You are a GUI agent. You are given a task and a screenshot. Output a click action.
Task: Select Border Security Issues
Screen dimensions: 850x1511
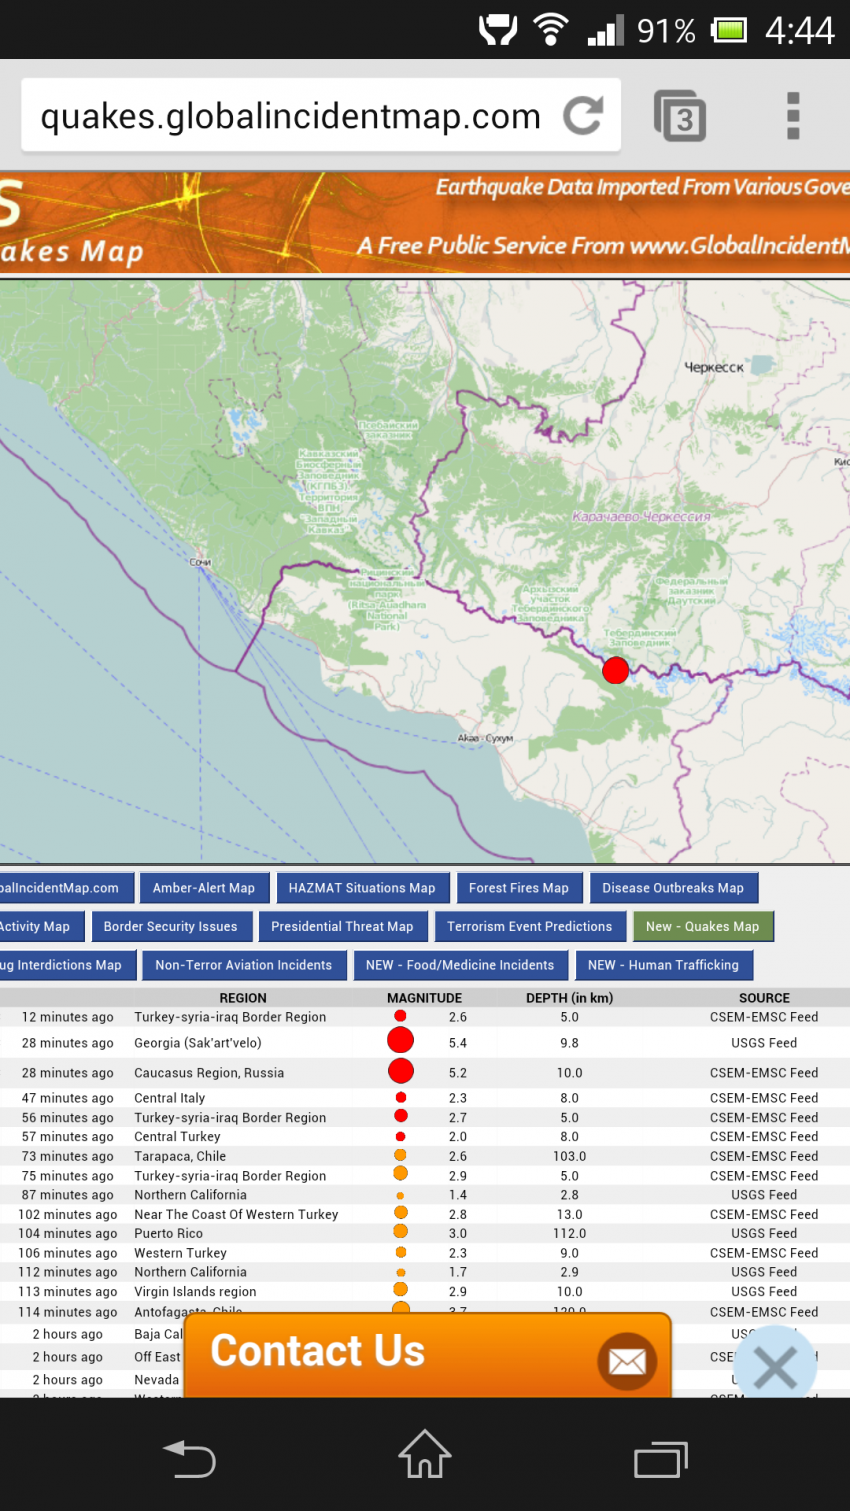click(171, 926)
